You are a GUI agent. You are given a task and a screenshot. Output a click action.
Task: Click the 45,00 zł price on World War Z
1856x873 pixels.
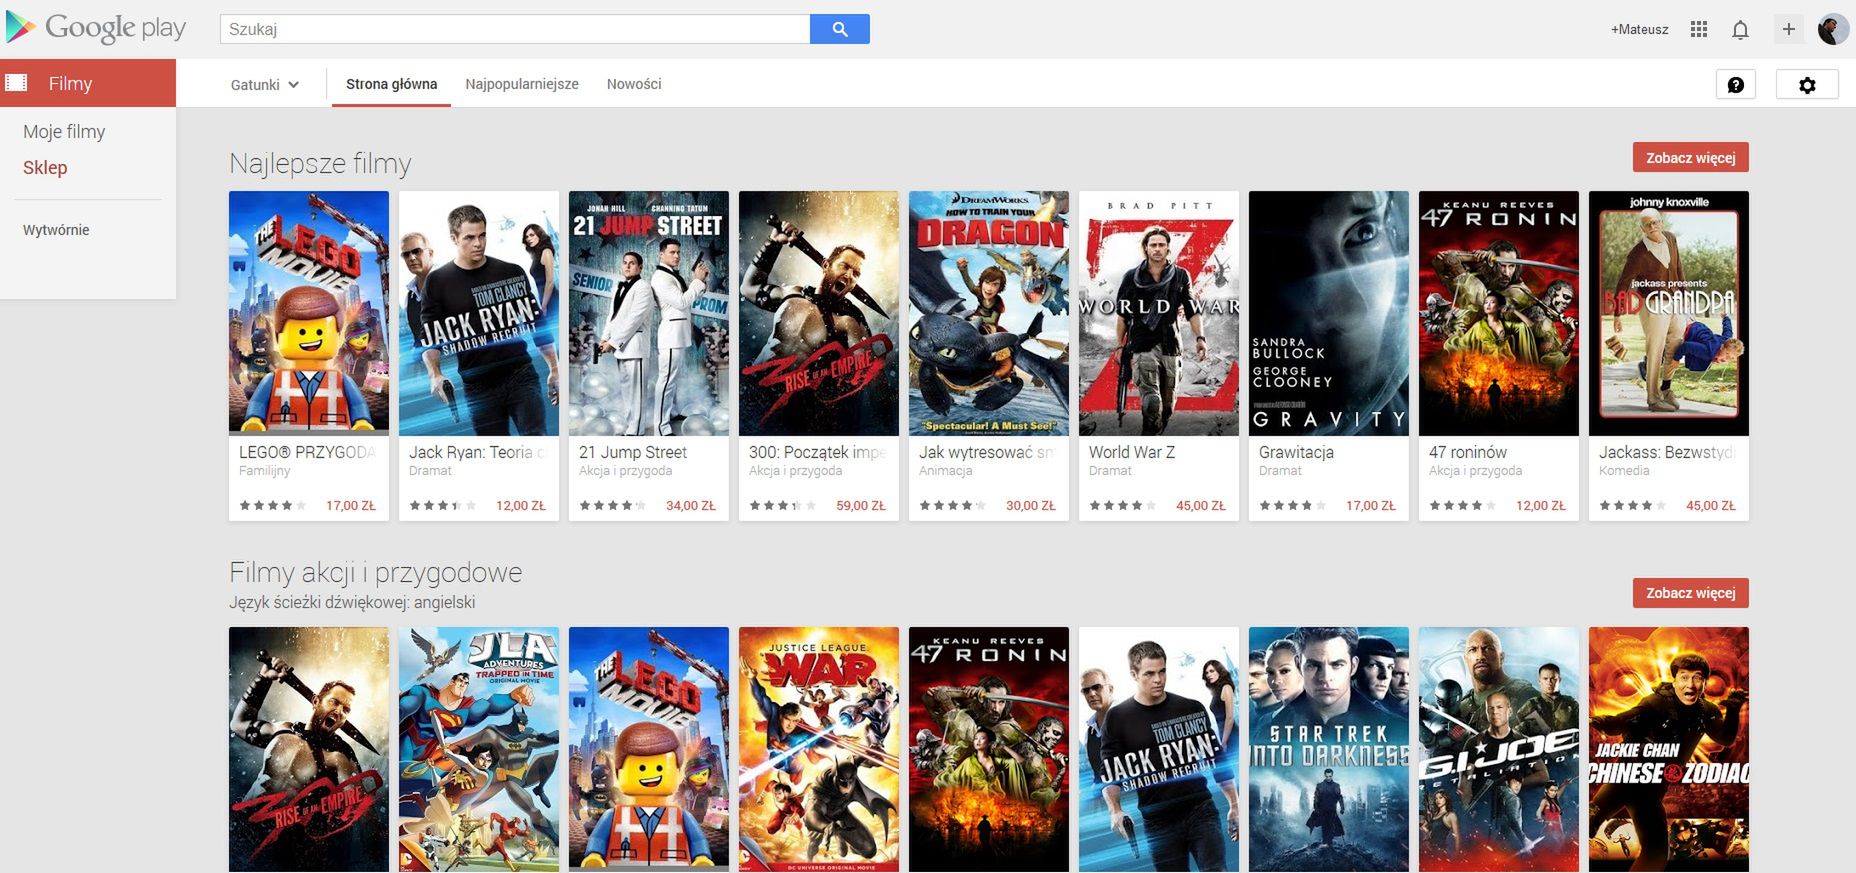1201,506
